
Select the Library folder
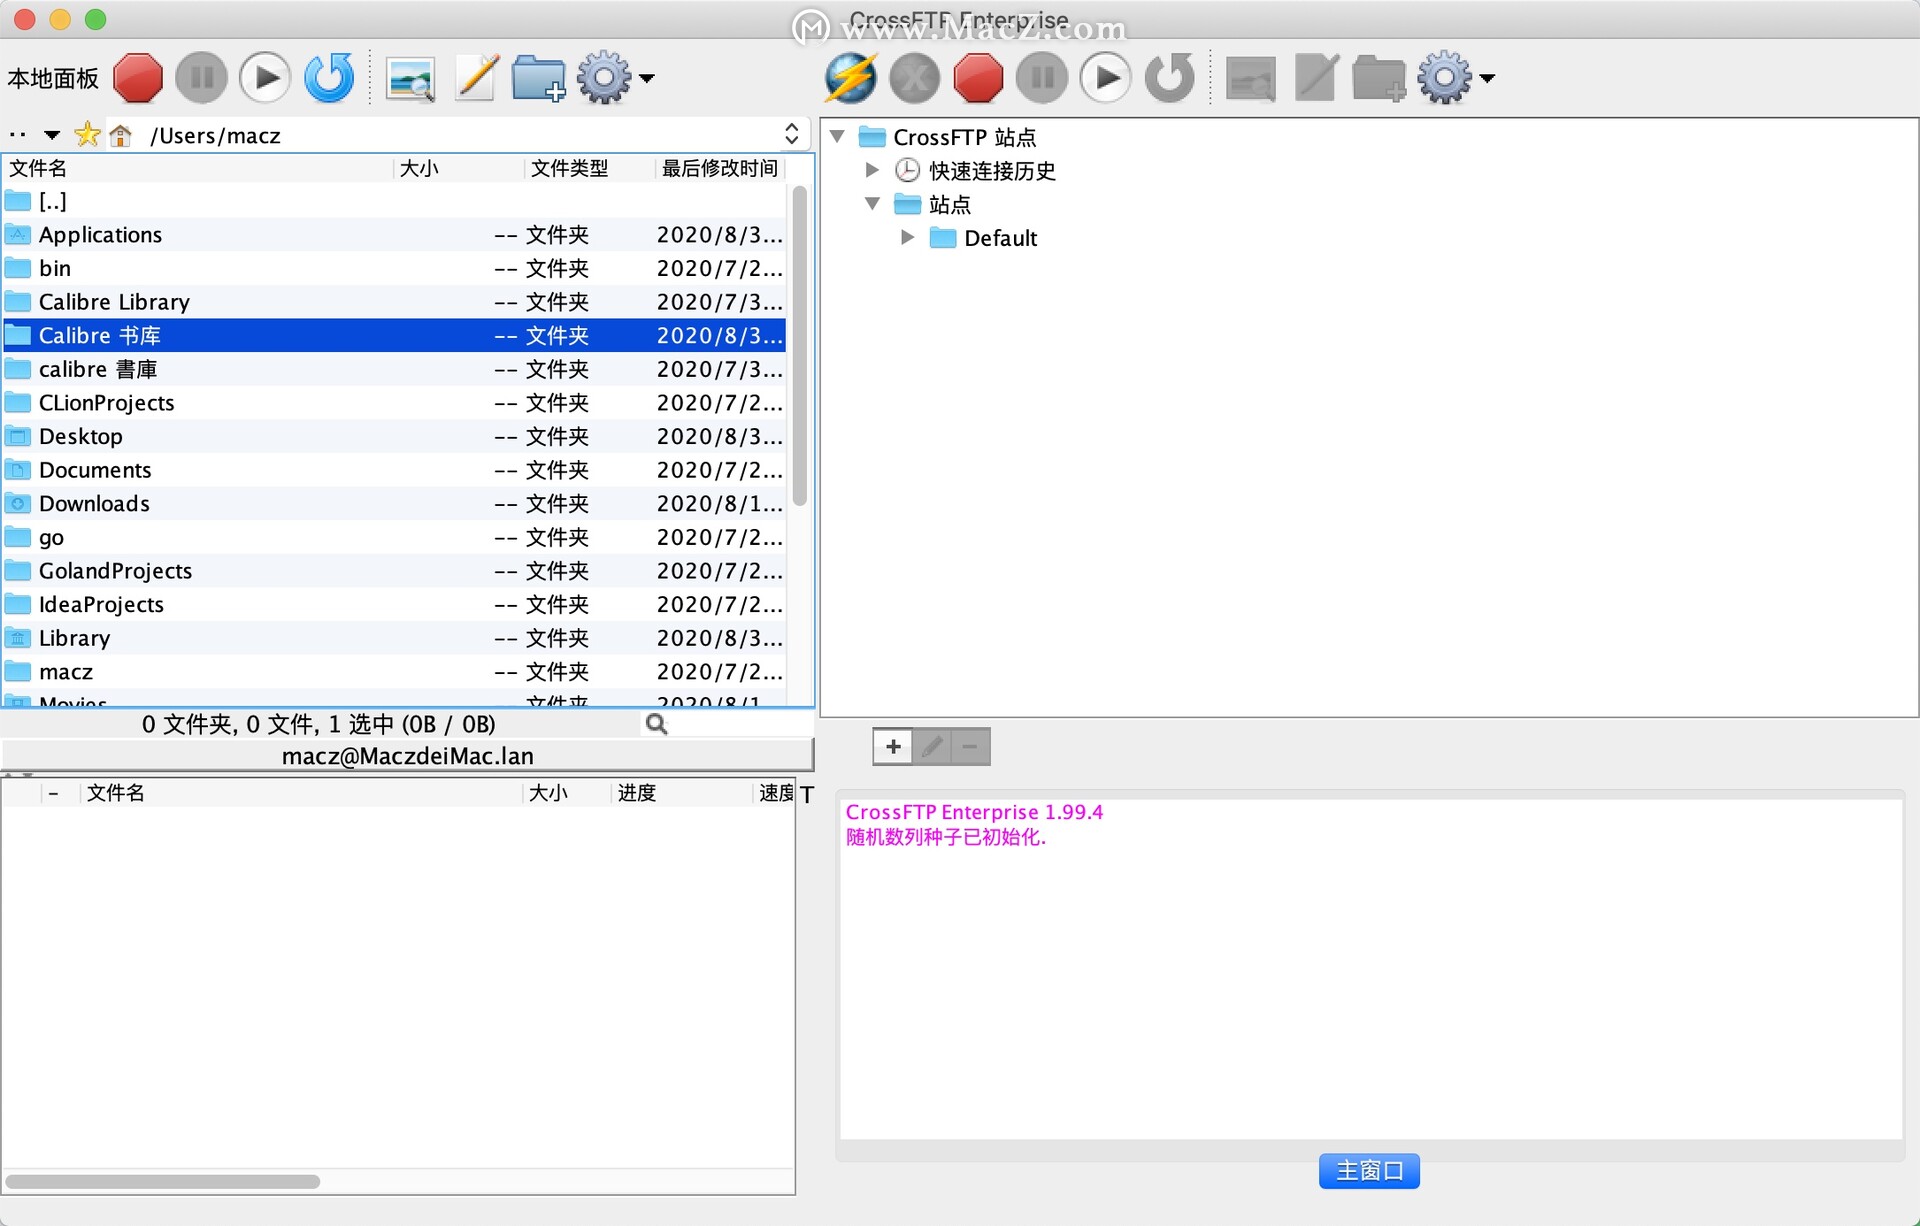[394, 638]
